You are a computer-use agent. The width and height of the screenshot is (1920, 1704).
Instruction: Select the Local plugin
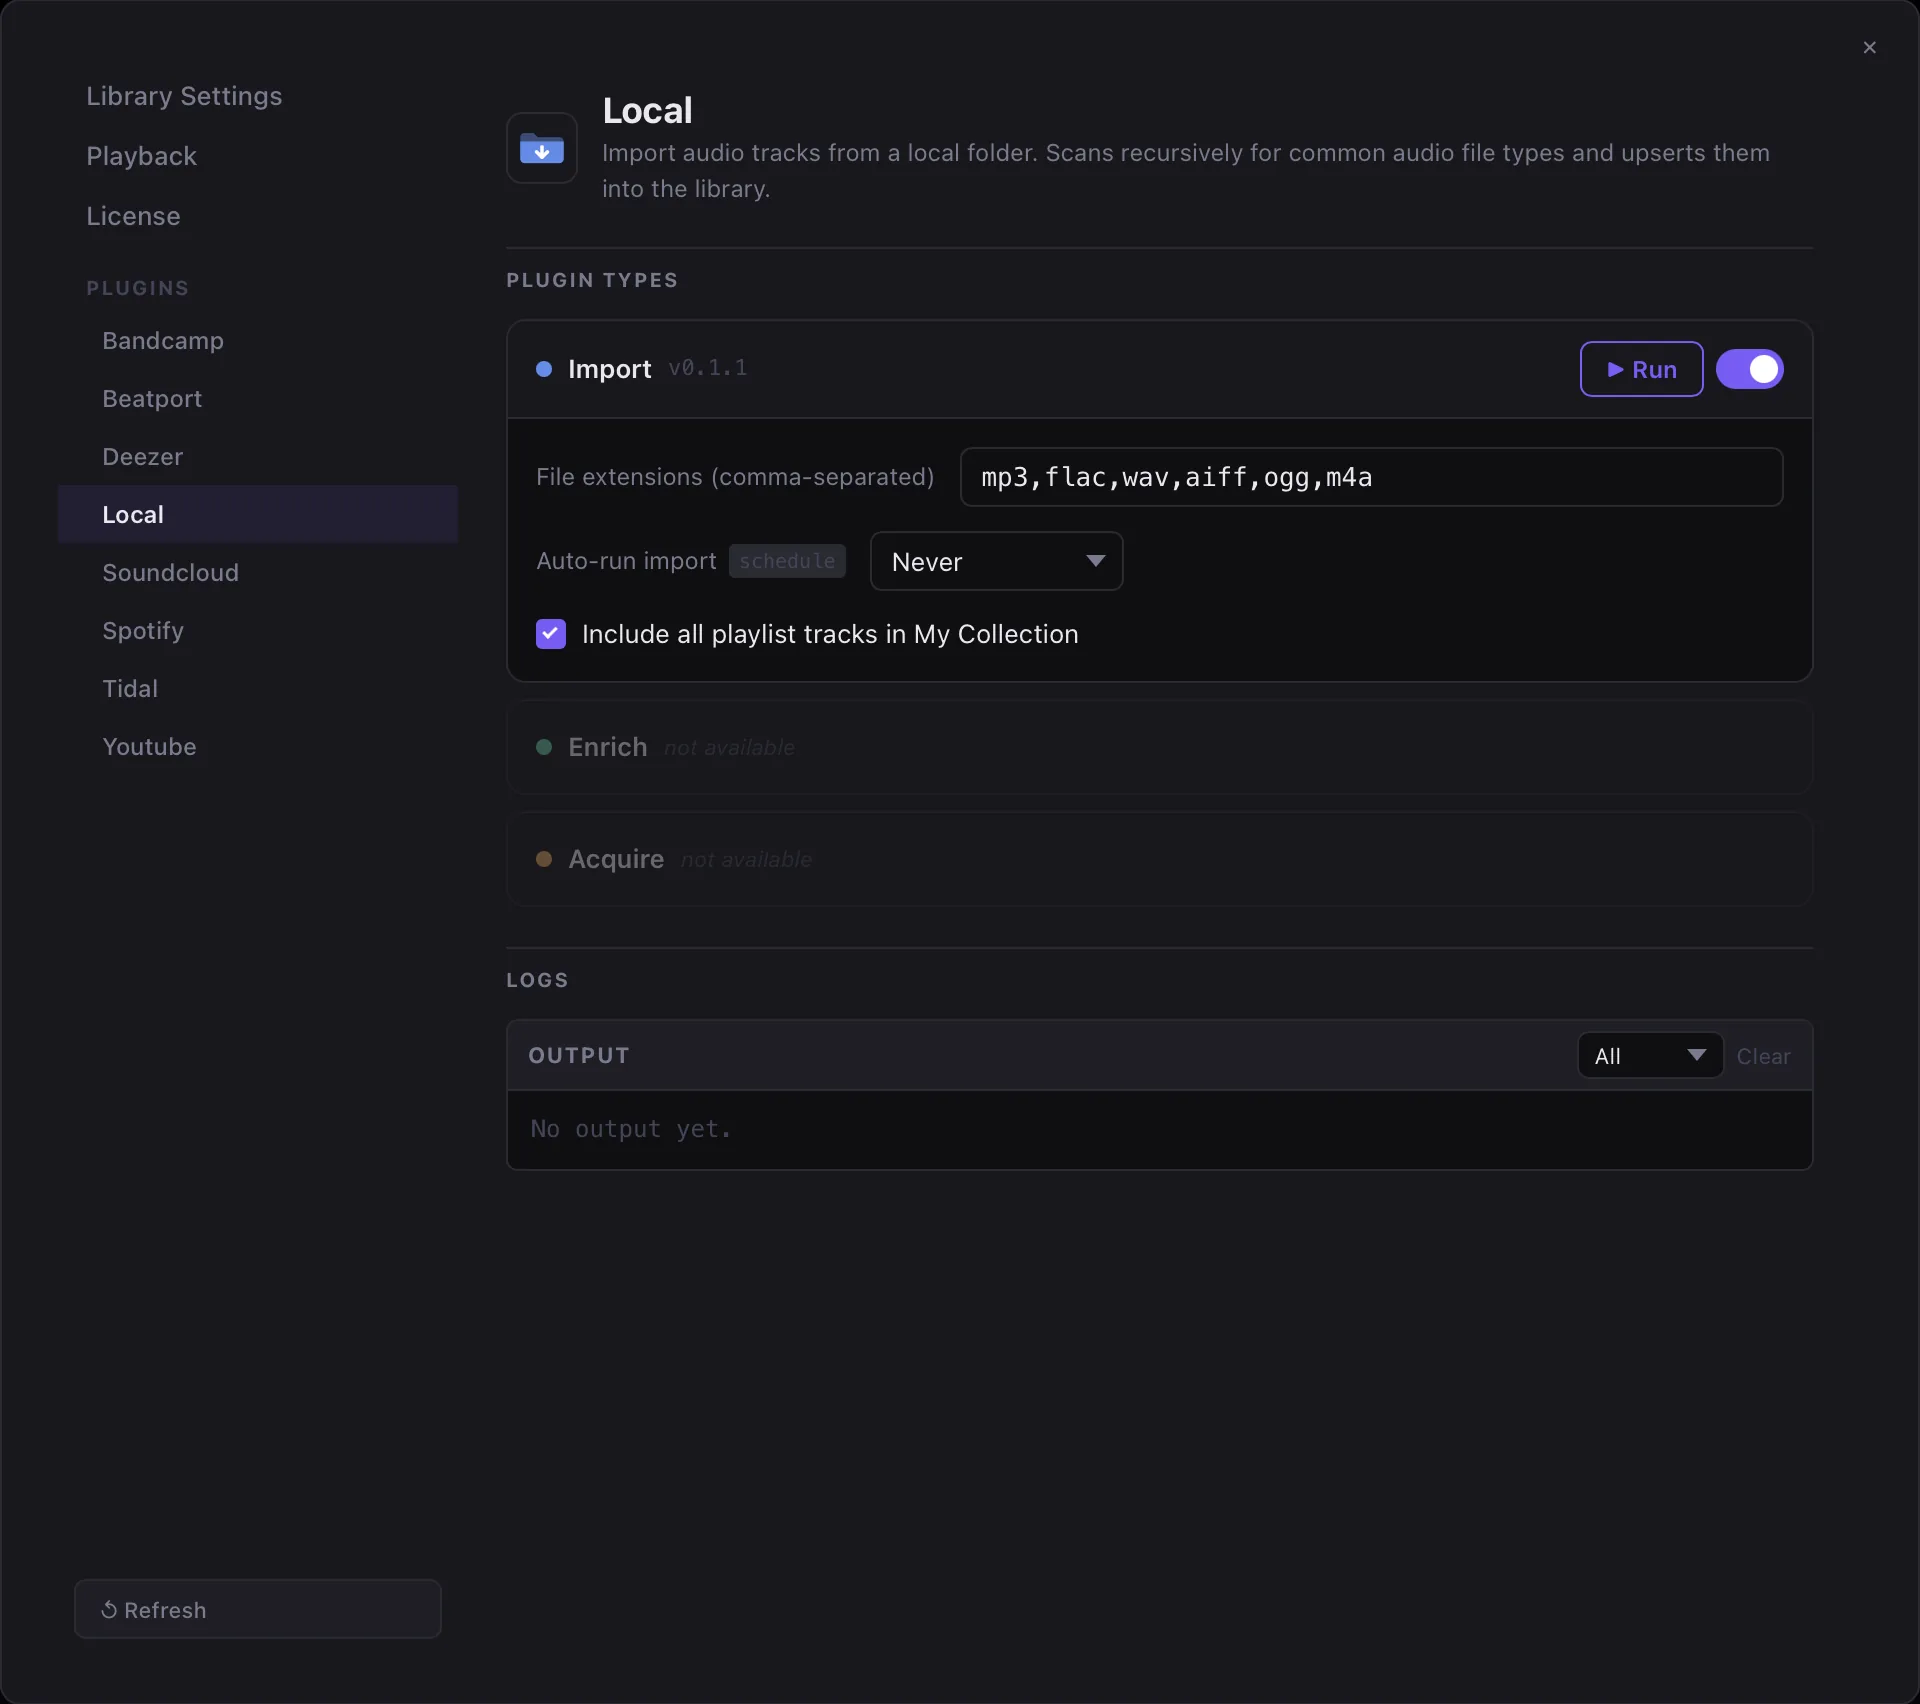pyautogui.click(x=258, y=515)
